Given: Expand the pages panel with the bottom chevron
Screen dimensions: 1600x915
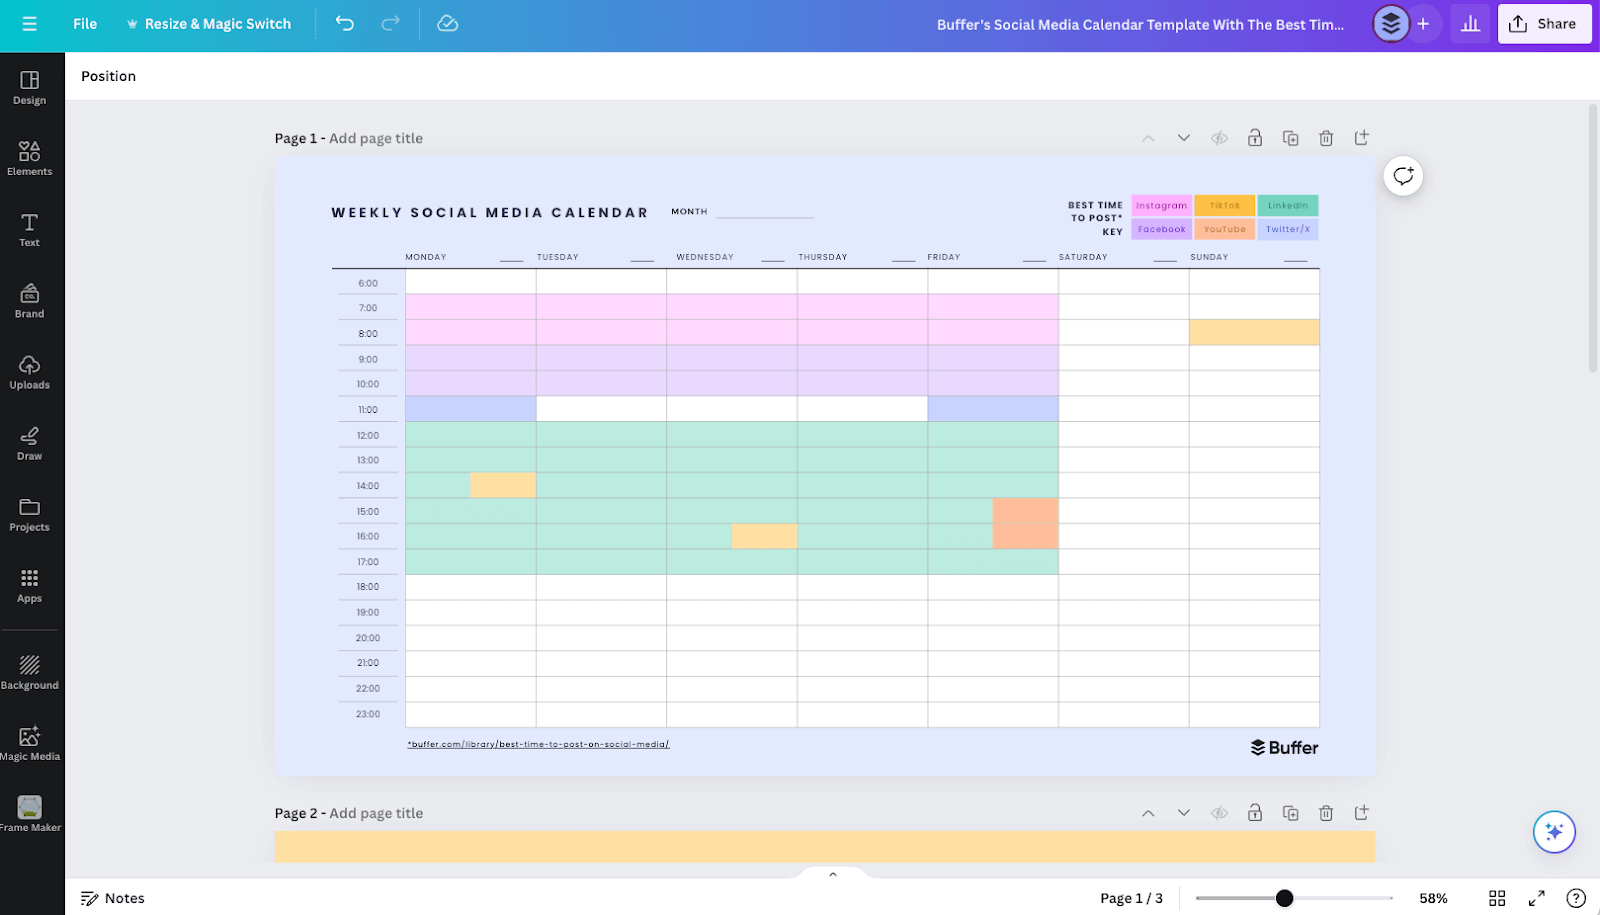Looking at the screenshot, I should click(x=832, y=872).
